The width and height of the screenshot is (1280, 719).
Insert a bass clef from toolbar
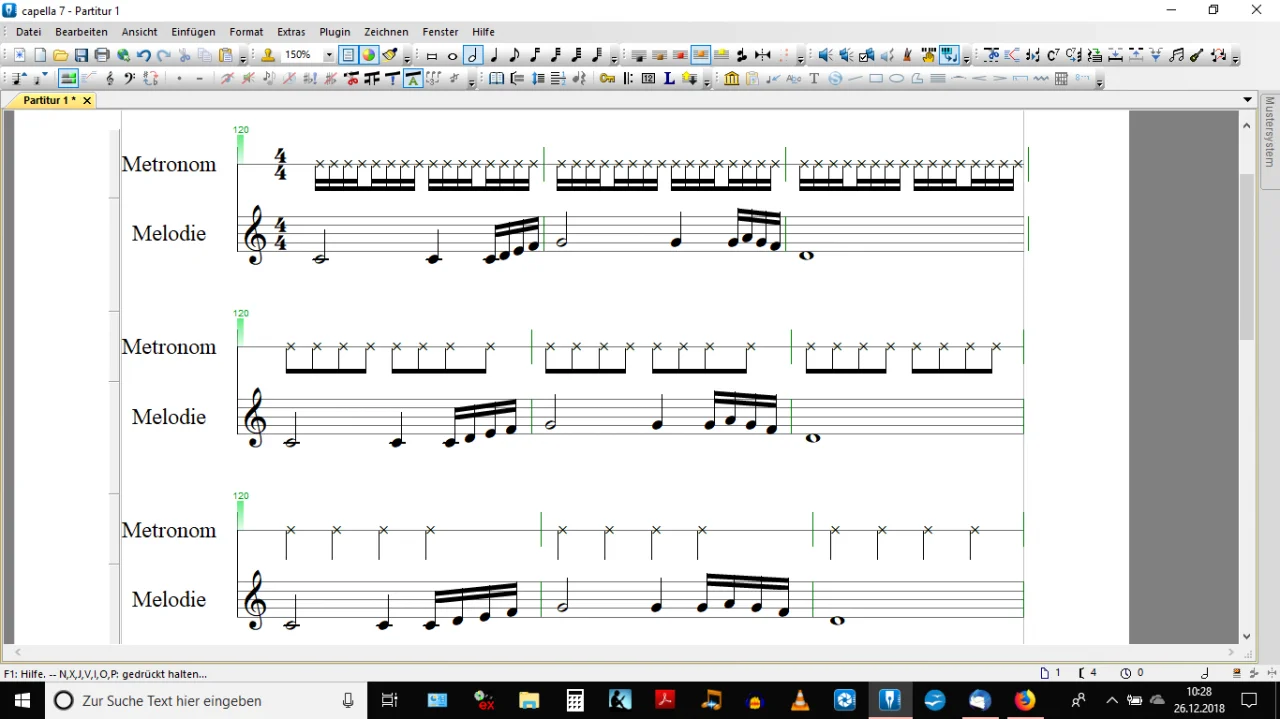pos(129,79)
